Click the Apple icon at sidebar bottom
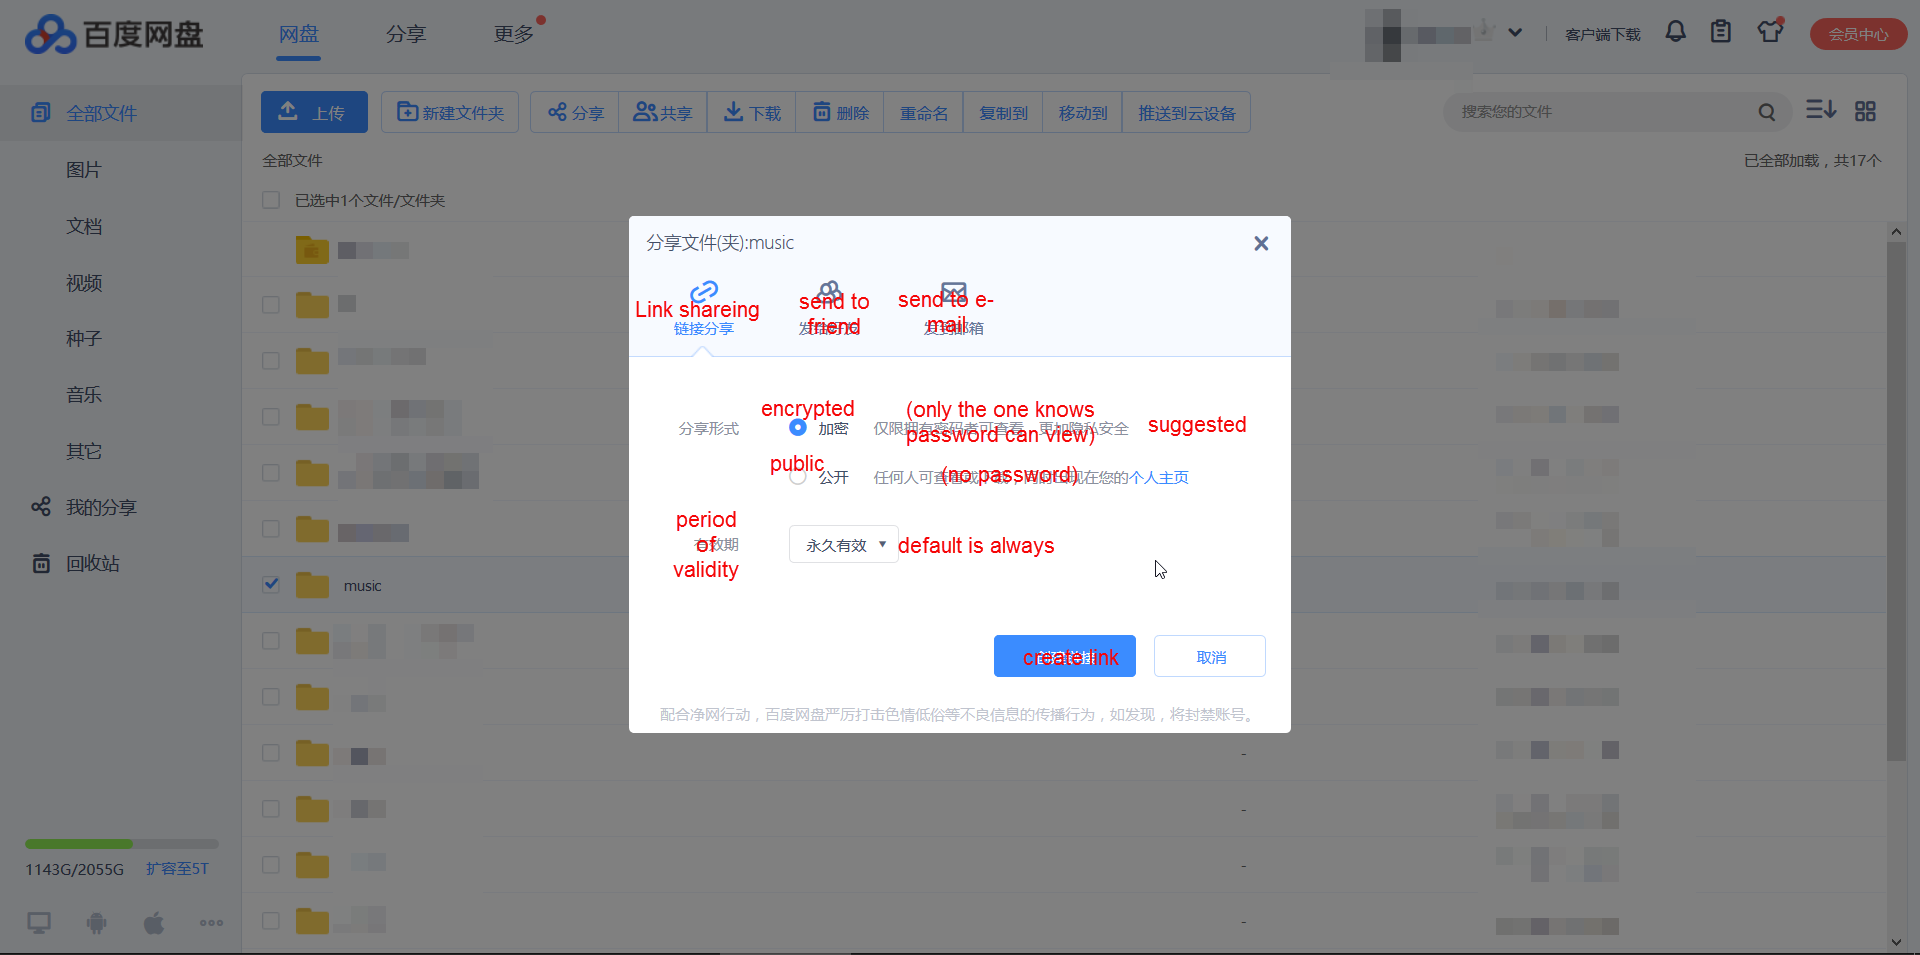 coord(154,923)
